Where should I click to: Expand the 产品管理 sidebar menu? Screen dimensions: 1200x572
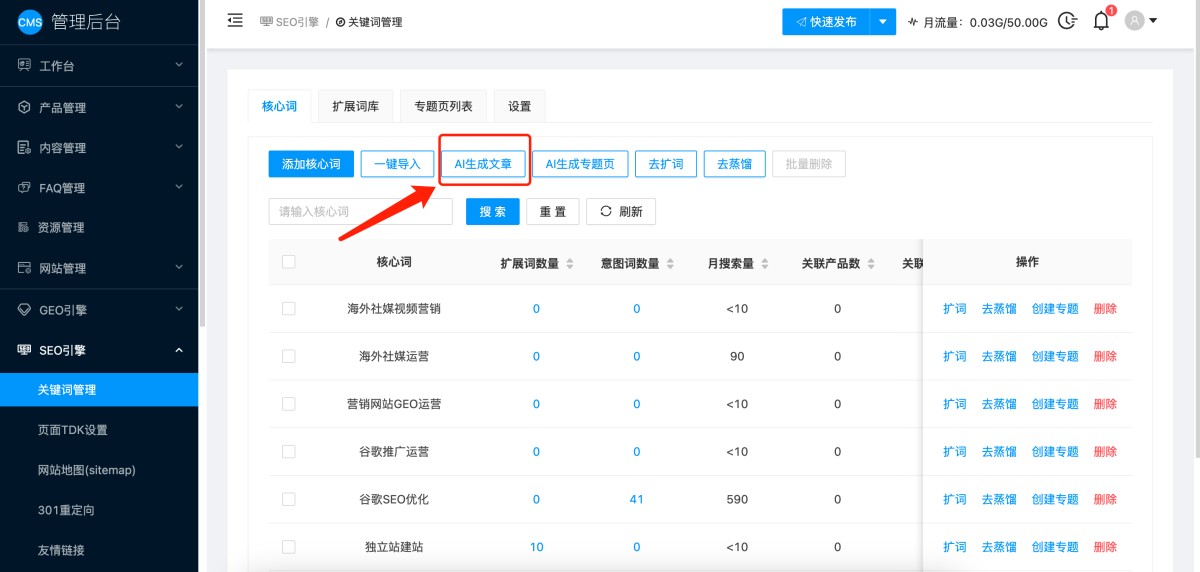point(99,107)
